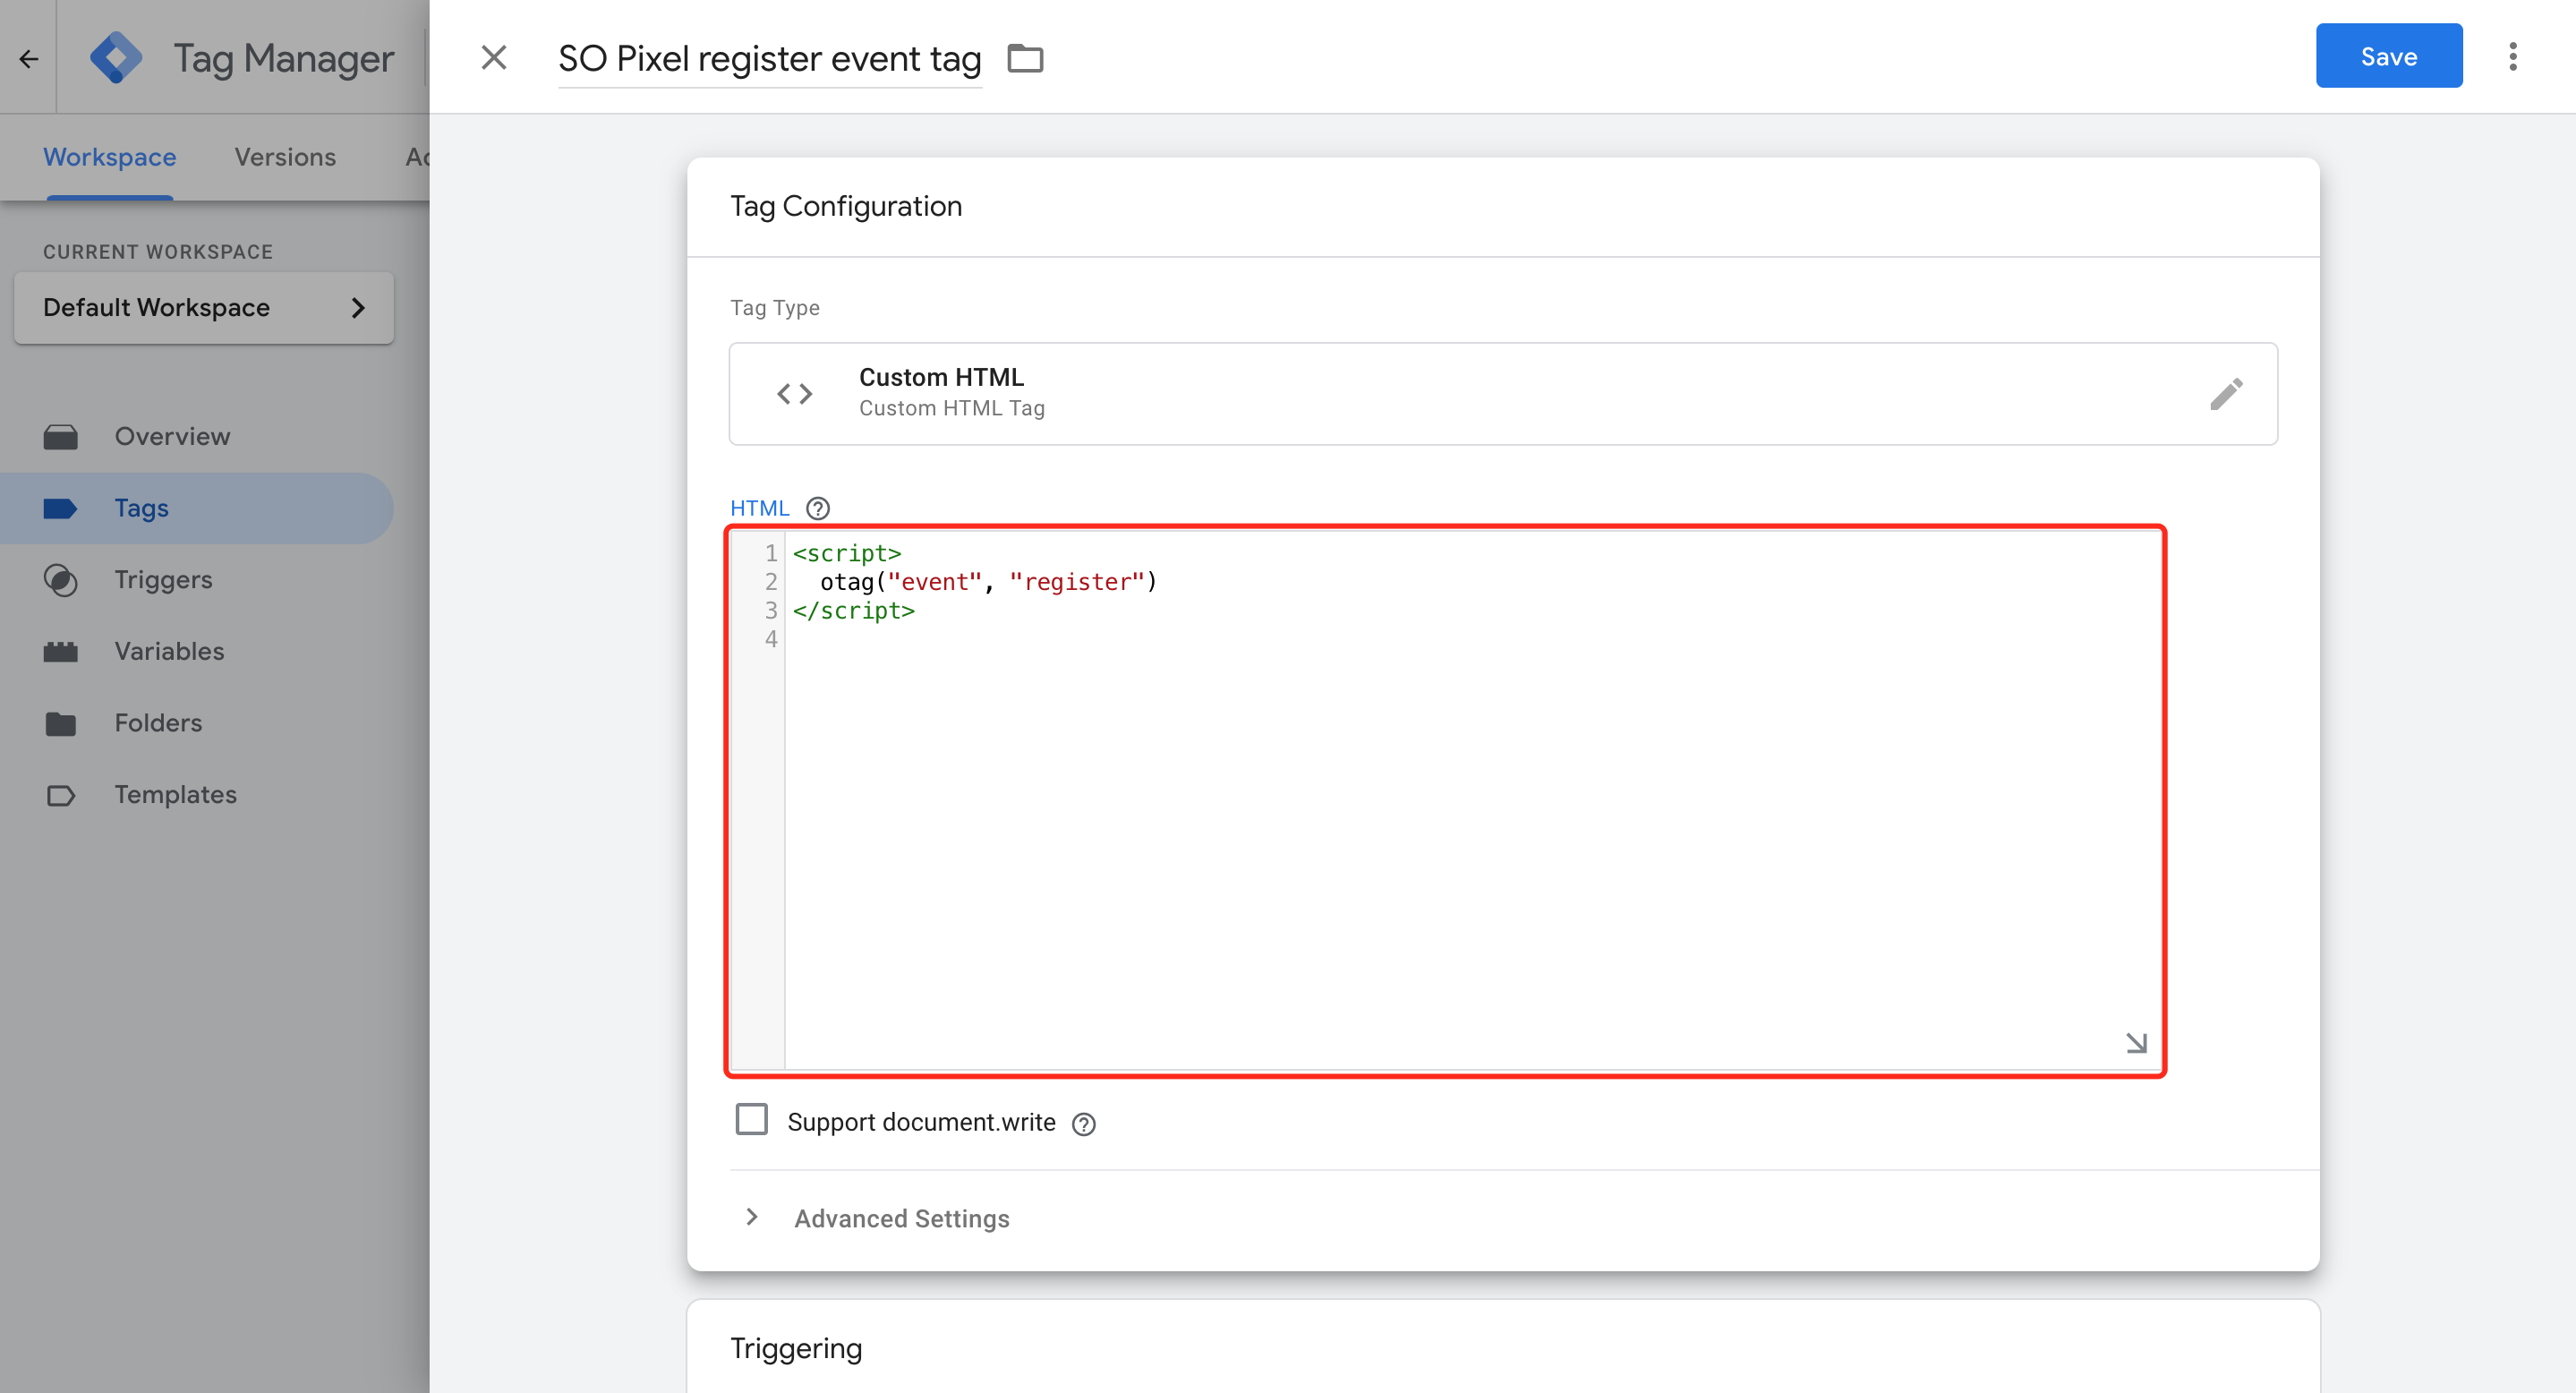Go to Variables in the sidebar

click(x=169, y=651)
